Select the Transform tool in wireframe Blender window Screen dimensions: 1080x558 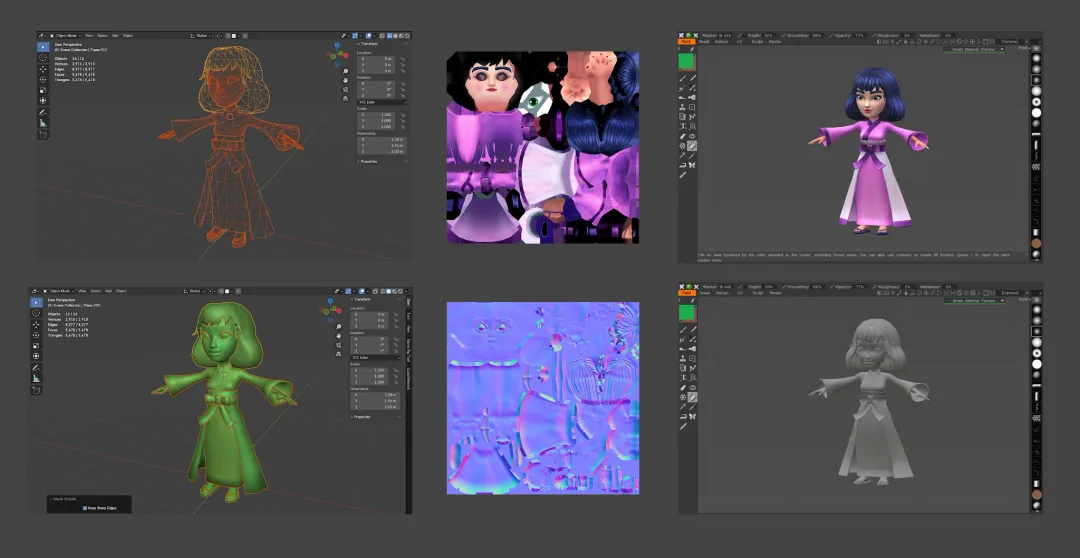(43, 101)
